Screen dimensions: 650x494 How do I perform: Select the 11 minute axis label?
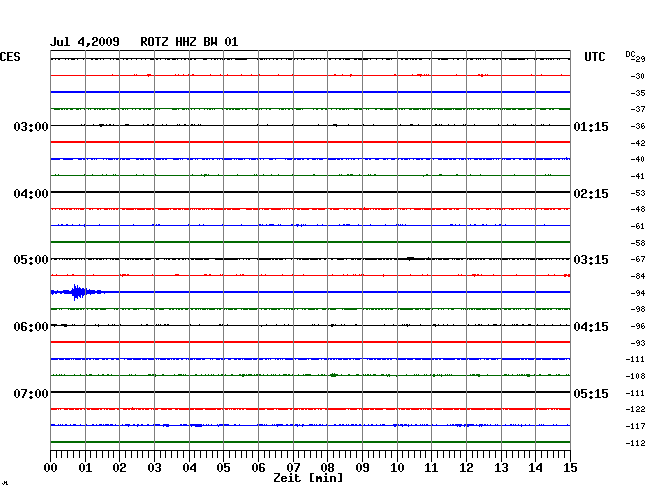(431, 468)
